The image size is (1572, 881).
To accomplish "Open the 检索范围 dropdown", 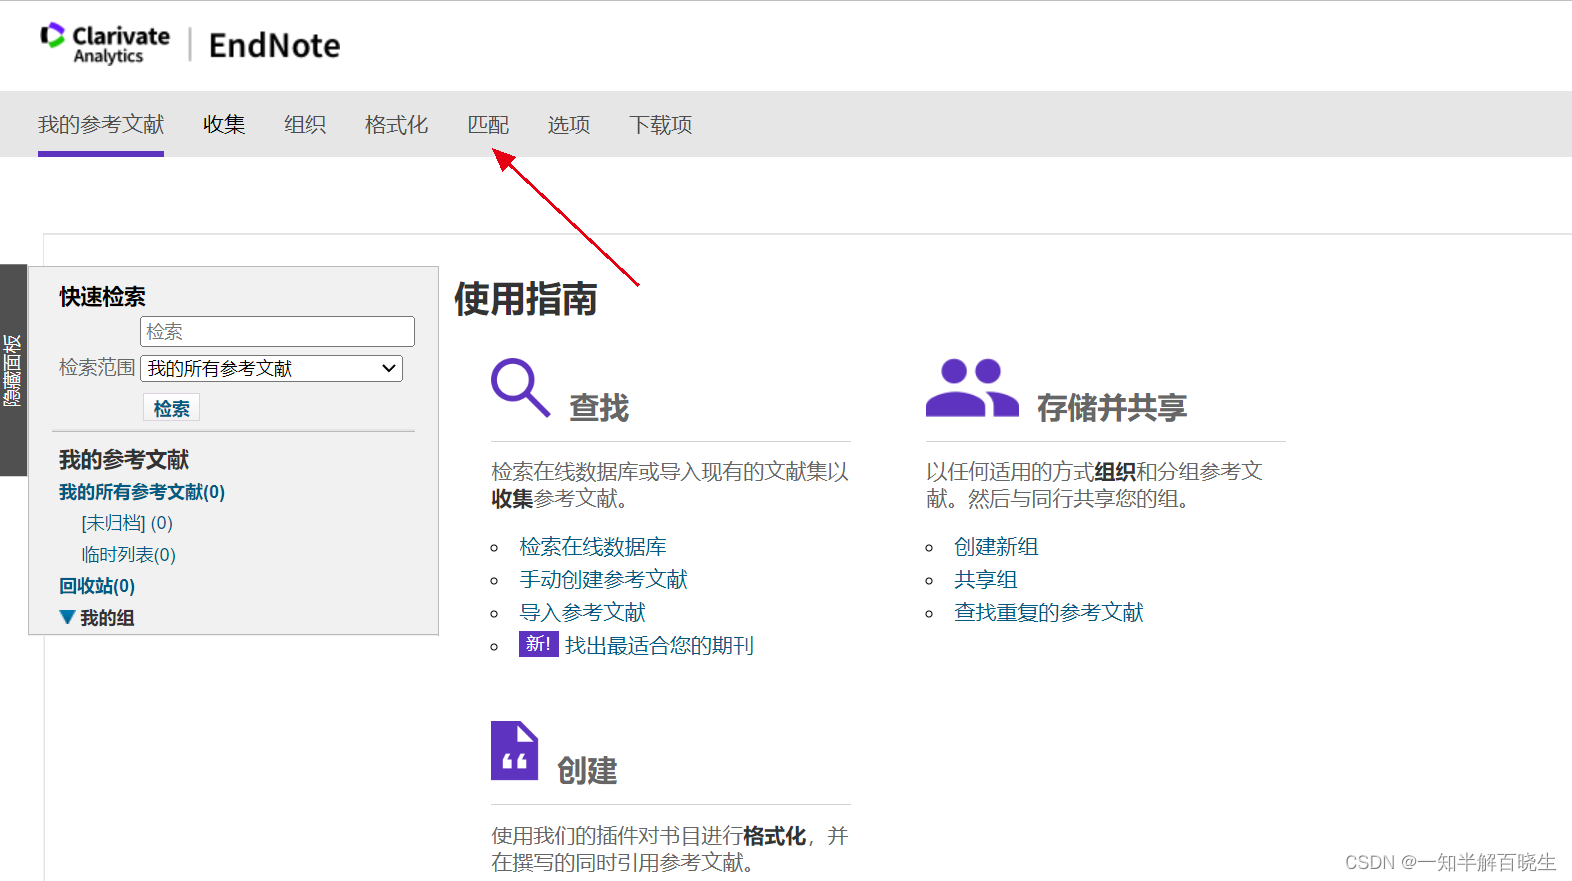I will point(271,368).
